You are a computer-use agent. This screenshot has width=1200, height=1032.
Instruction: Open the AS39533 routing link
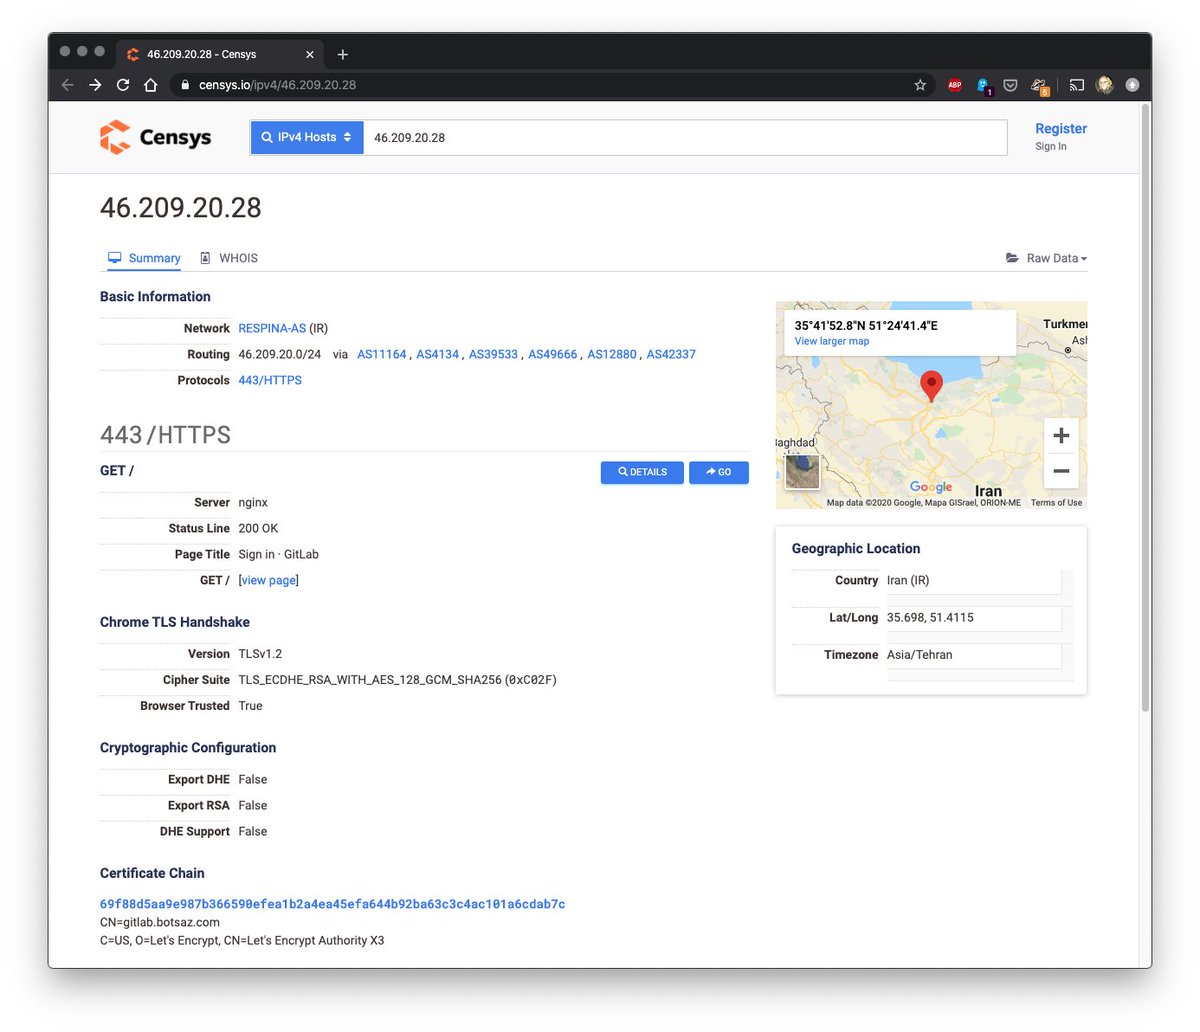click(x=494, y=354)
